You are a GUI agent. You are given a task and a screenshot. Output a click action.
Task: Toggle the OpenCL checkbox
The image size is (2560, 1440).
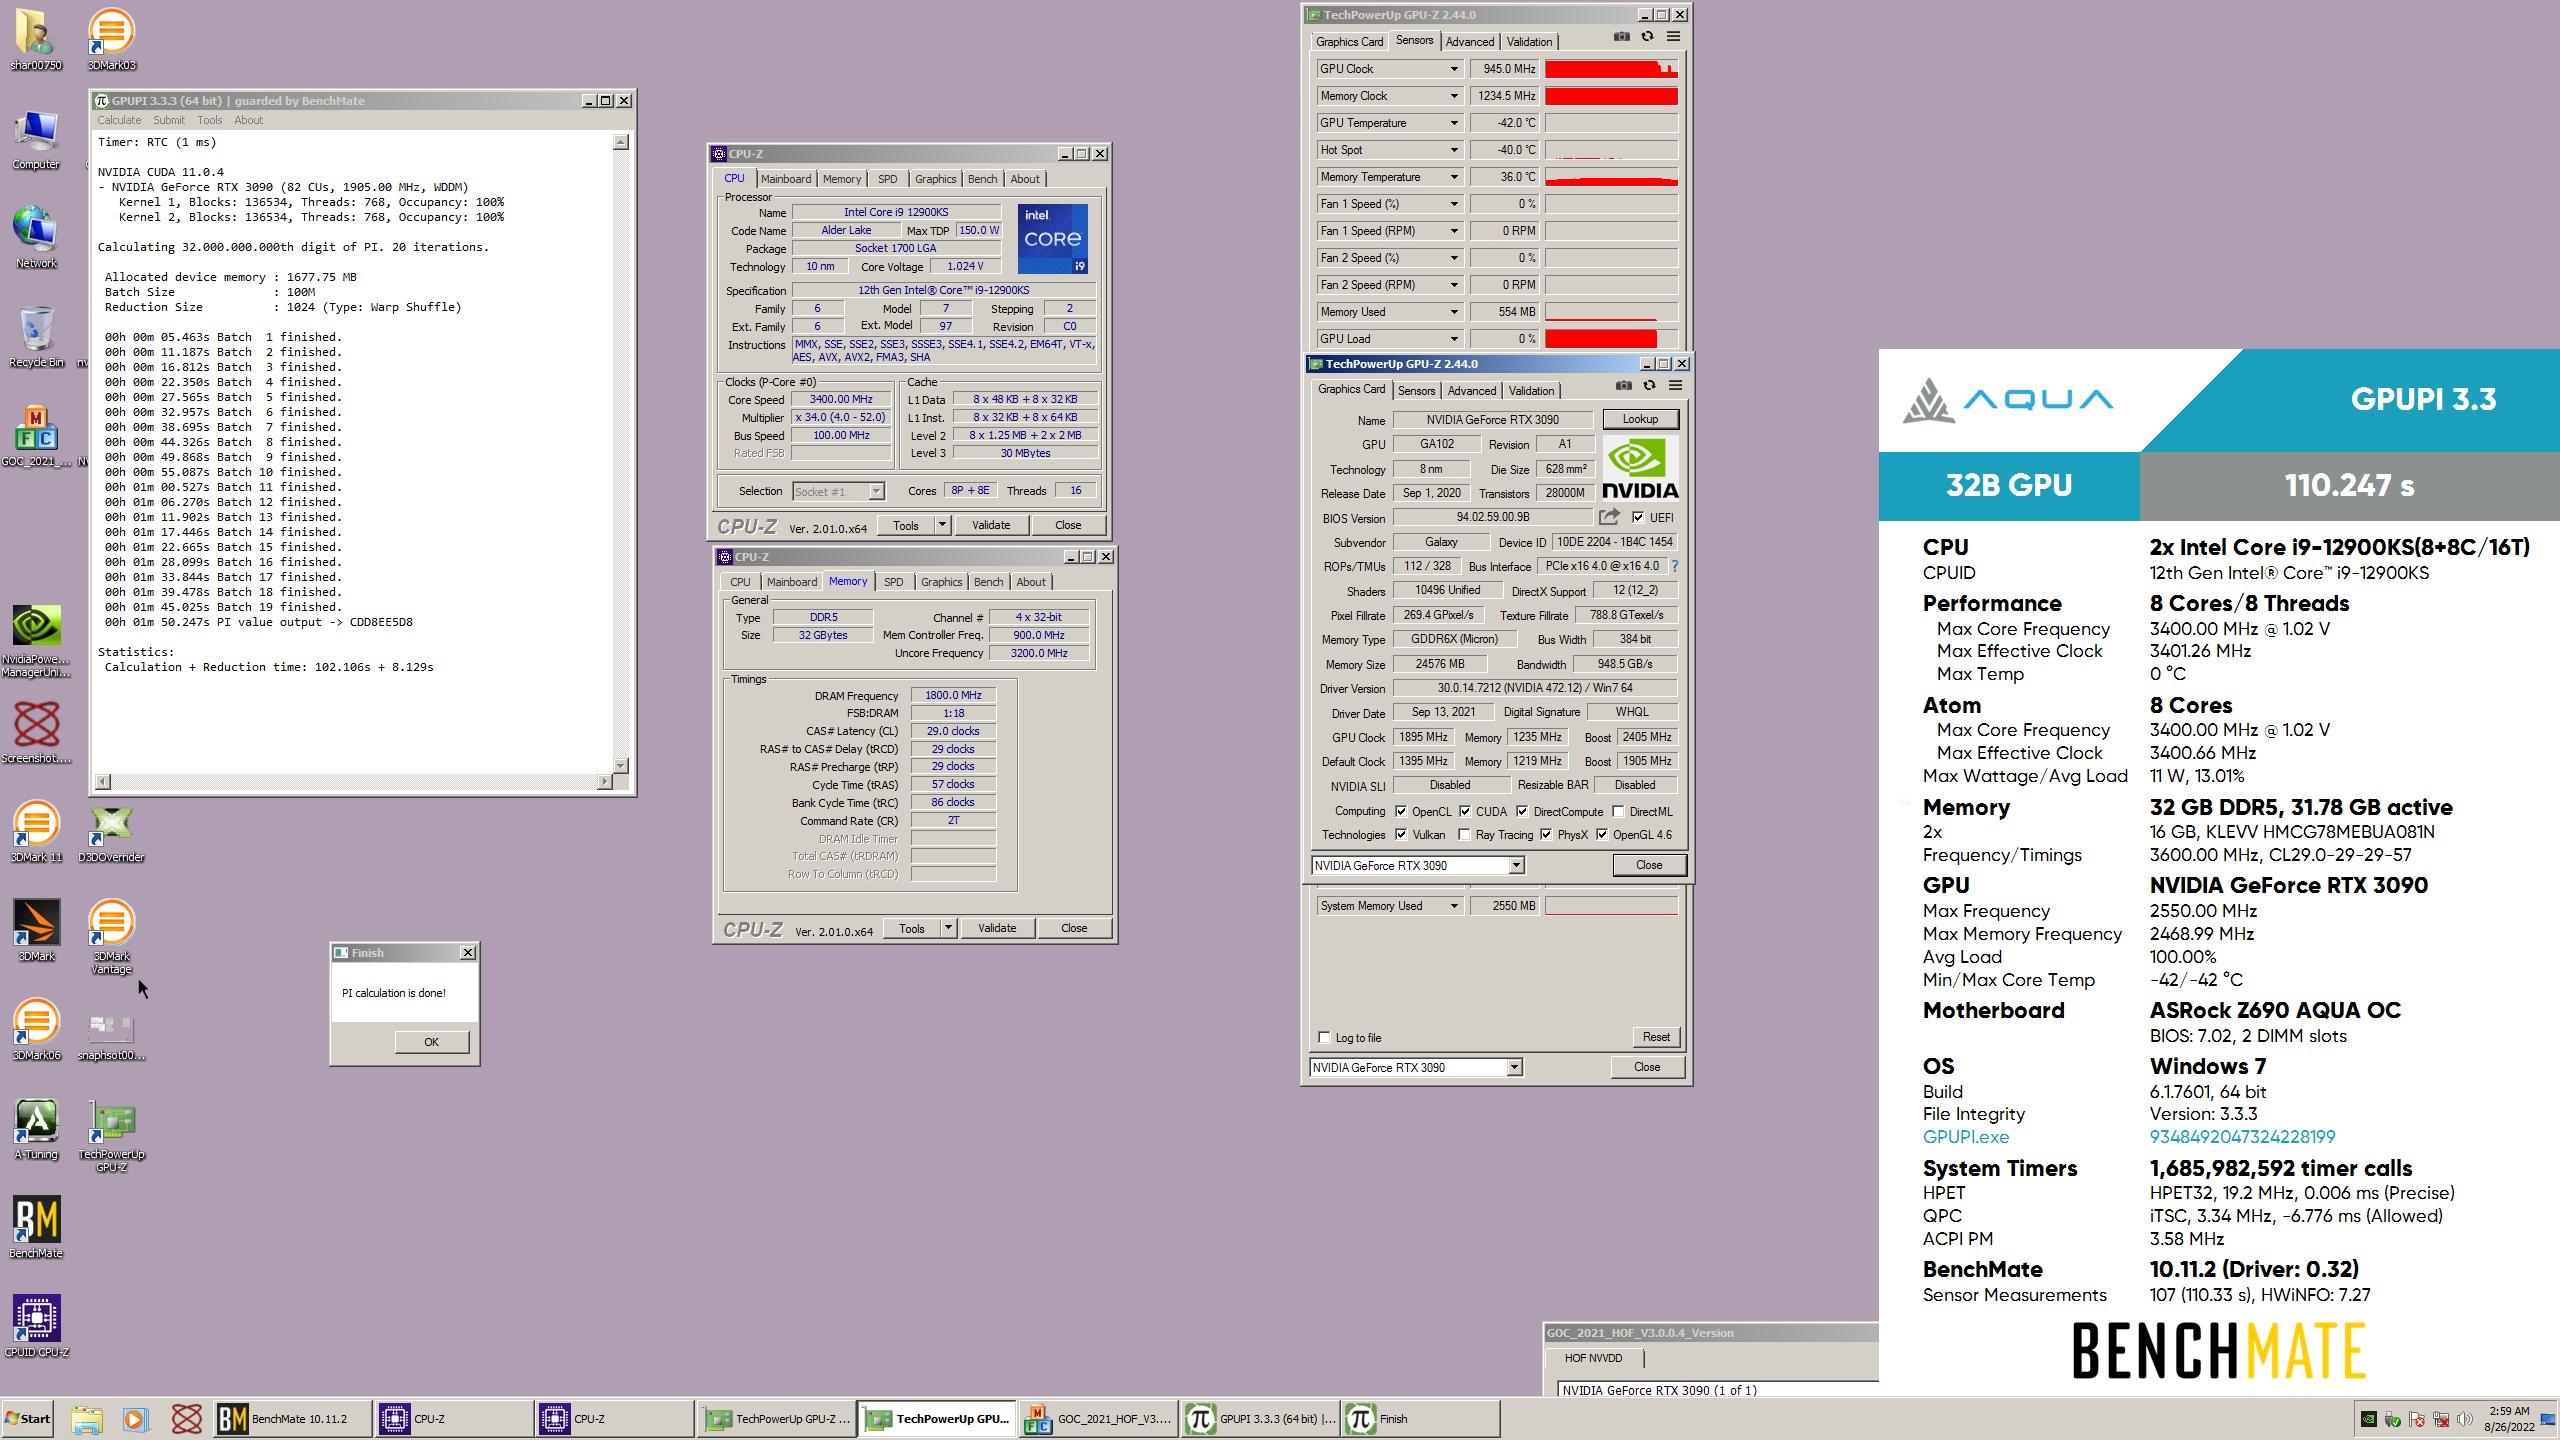1401,812
